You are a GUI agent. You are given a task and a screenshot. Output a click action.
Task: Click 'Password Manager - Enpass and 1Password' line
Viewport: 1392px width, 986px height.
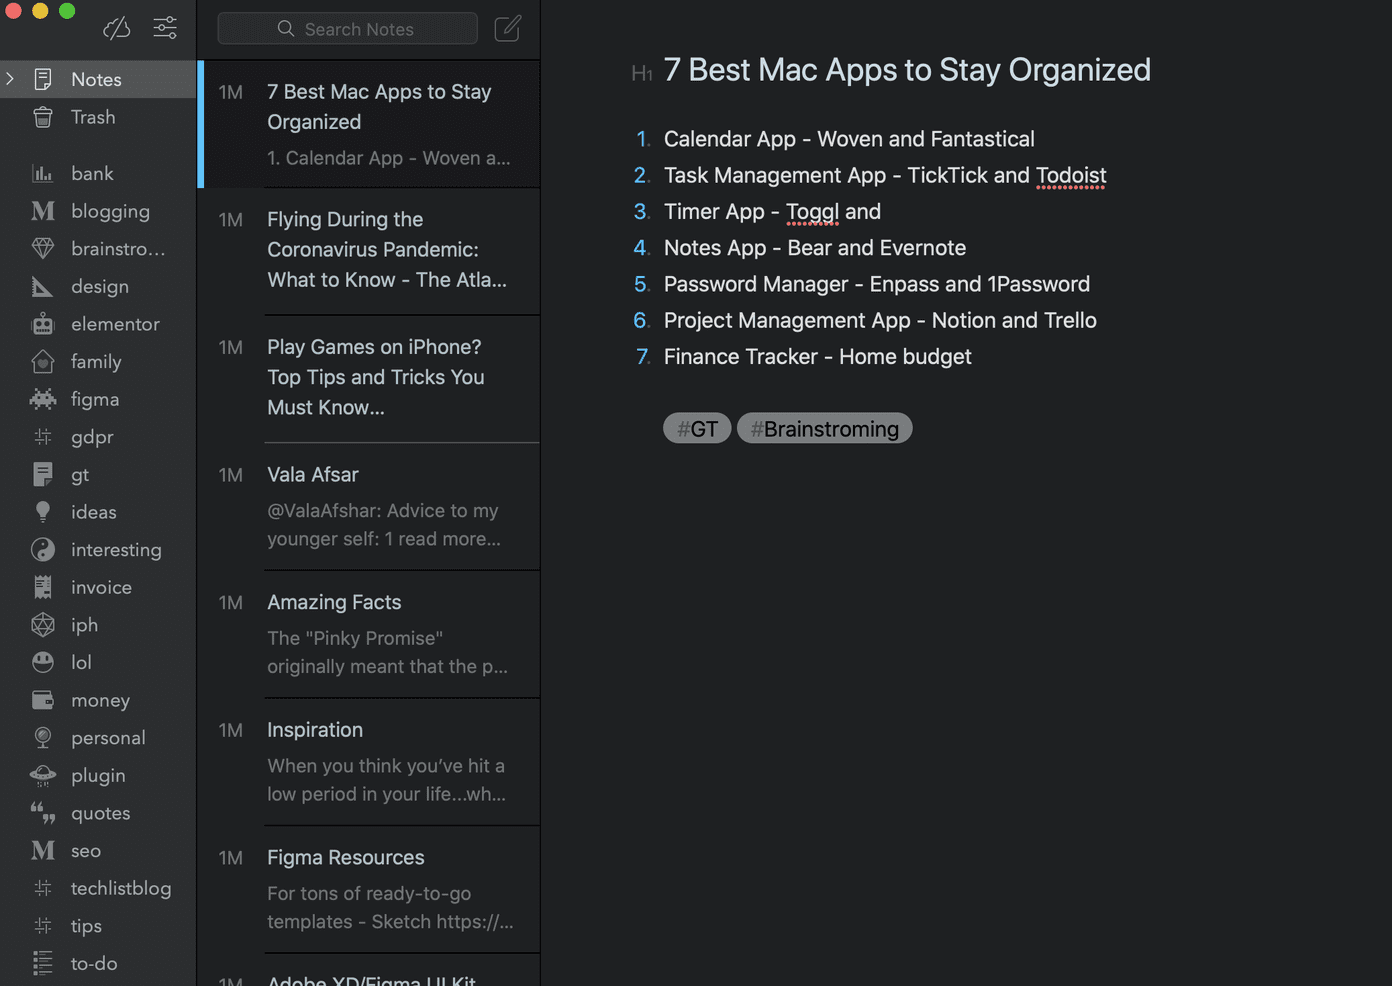click(x=877, y=284)
